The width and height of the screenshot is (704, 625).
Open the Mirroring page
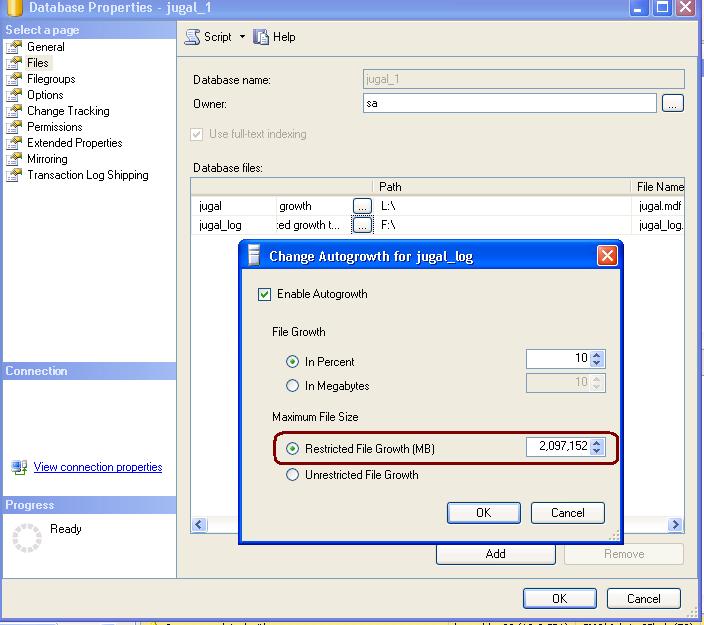coord(47,159)
